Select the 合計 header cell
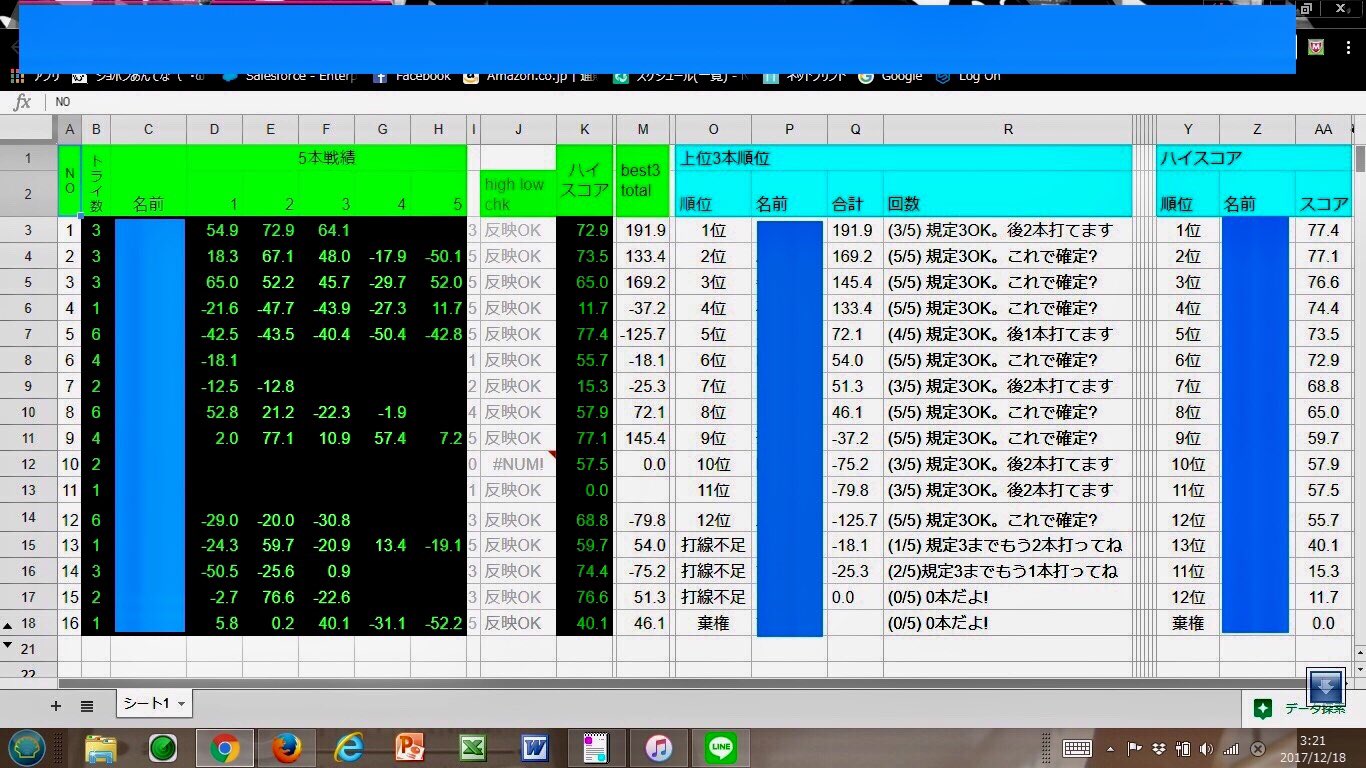The height and width of the screenshot is (768, 1366). [x=855, y=194]
